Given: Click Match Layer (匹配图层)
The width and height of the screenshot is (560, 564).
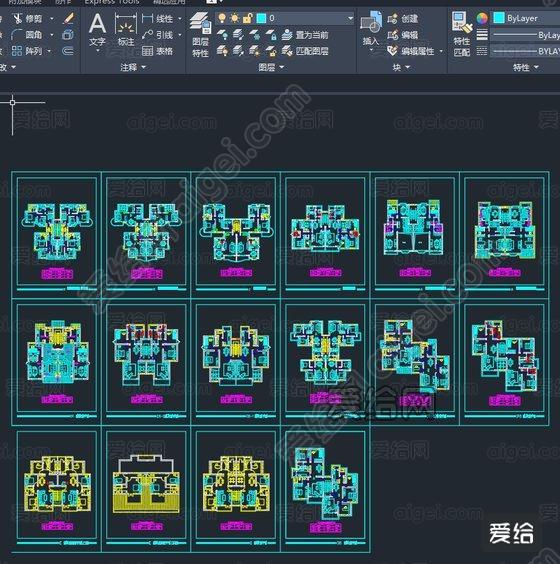Looking at the screenshot, I should pyautogui.click(x=305, y=51).
